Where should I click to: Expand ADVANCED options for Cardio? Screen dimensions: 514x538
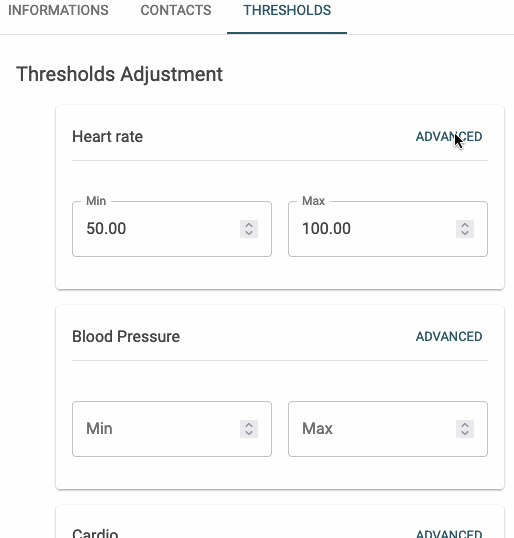click(x=449, y=534)
